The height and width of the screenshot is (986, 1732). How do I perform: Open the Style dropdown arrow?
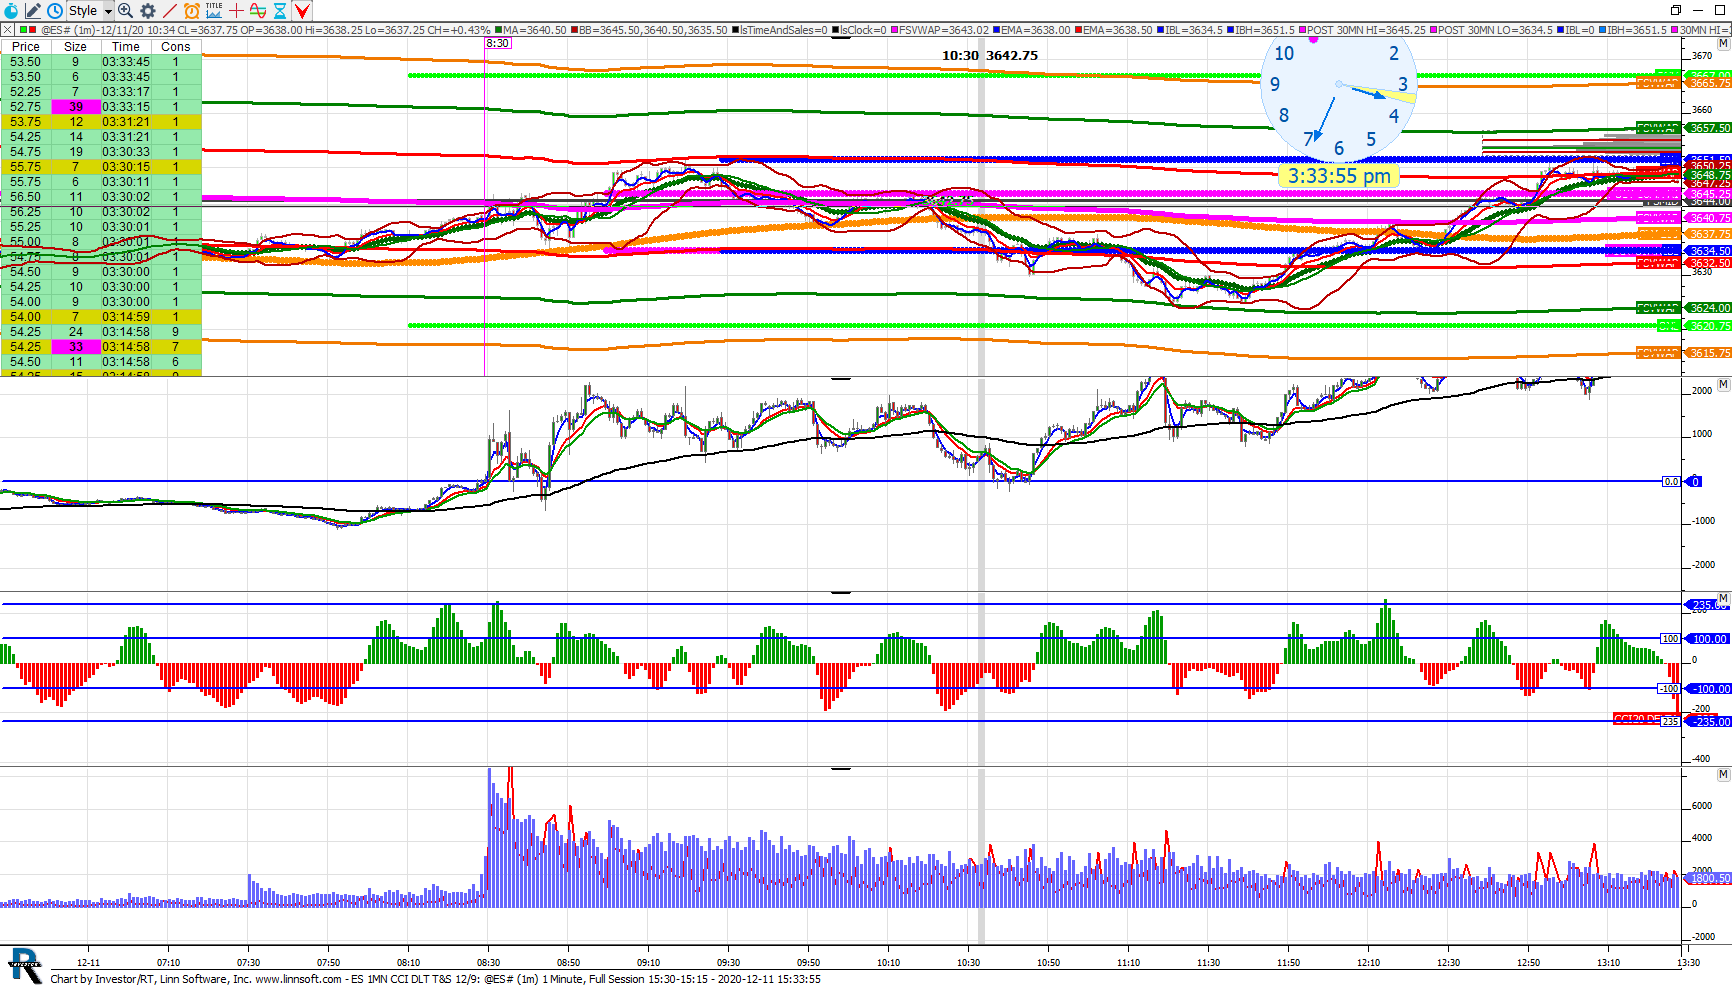(x=108, y=11)
